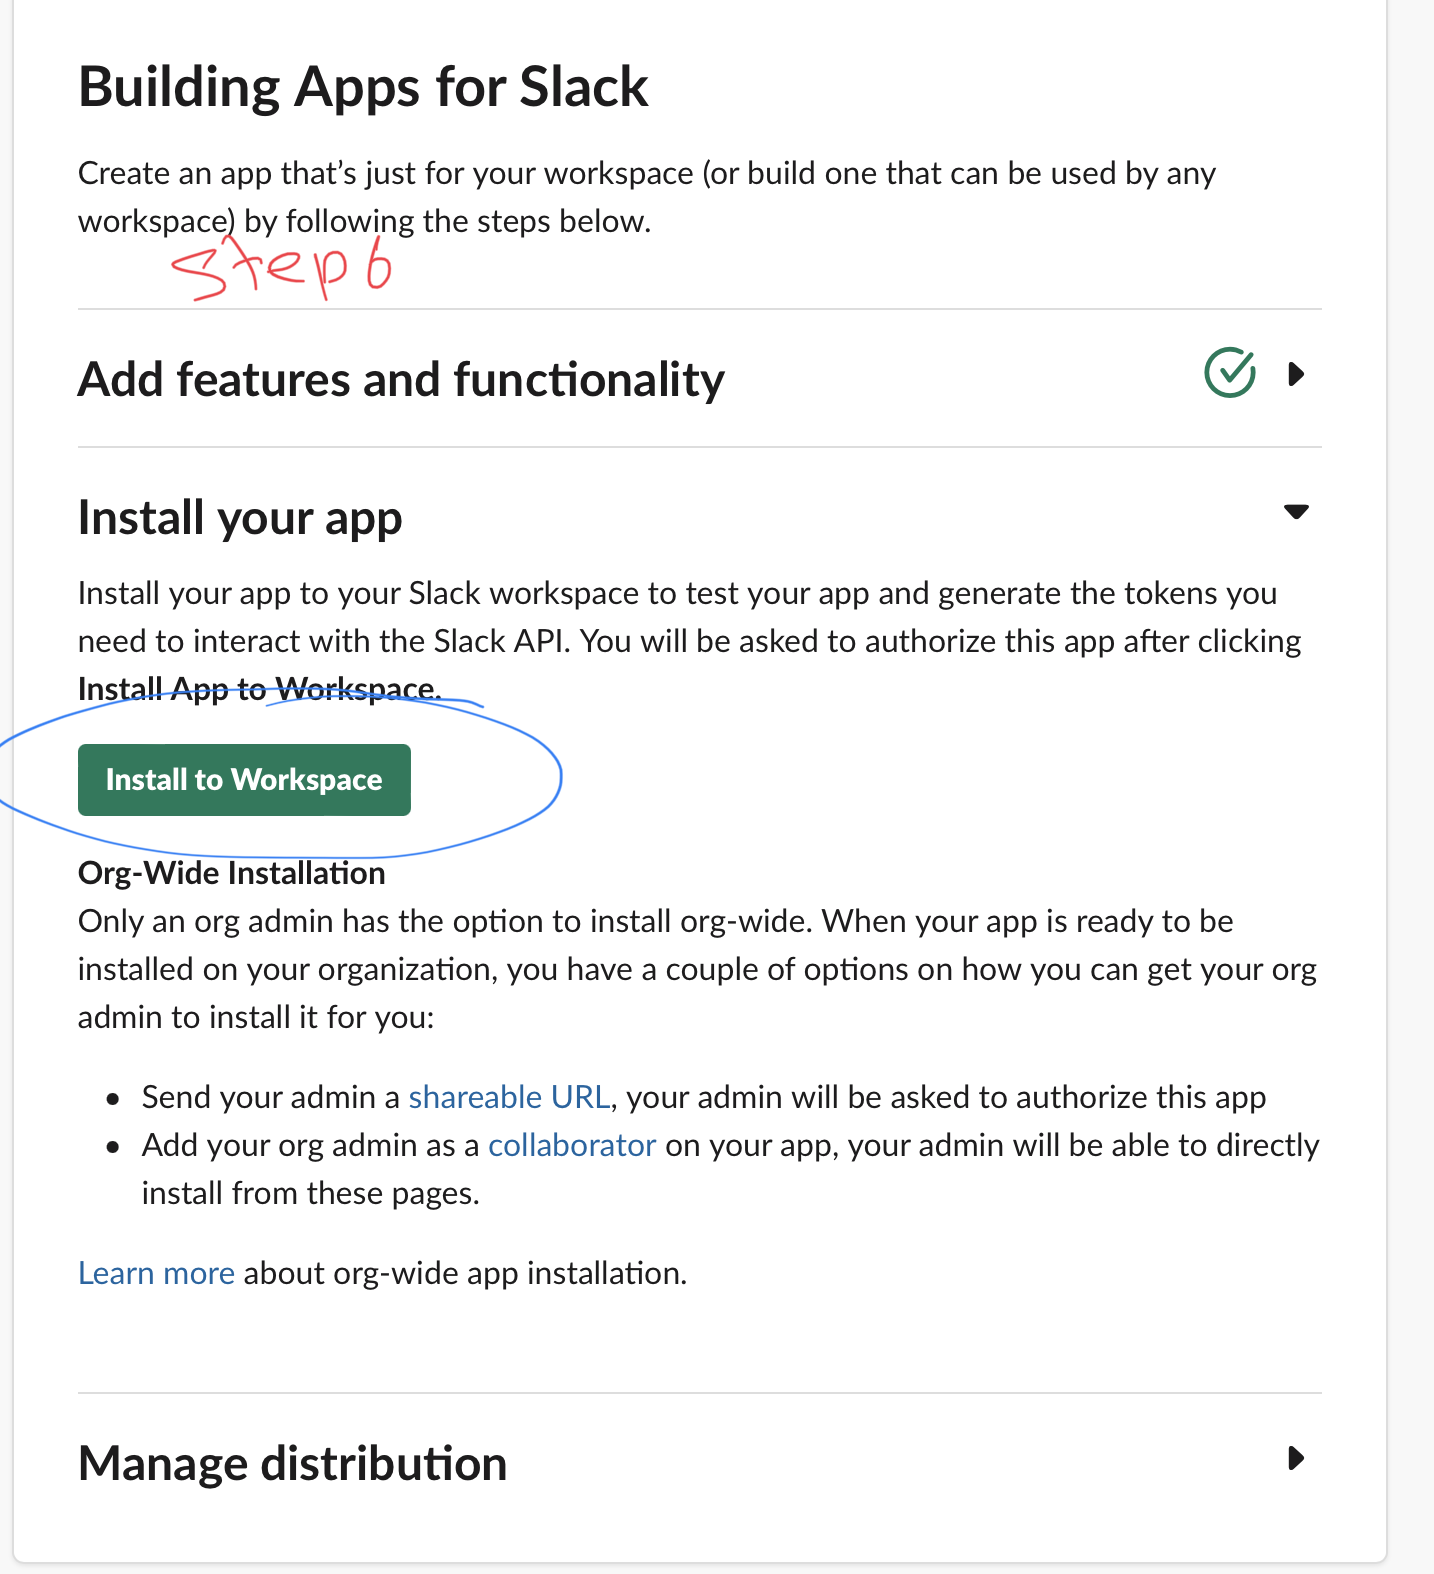Screen dimensions: 1434x1574
Task: Click the about org-wide app installation text
Action: tap(465, 1273)
